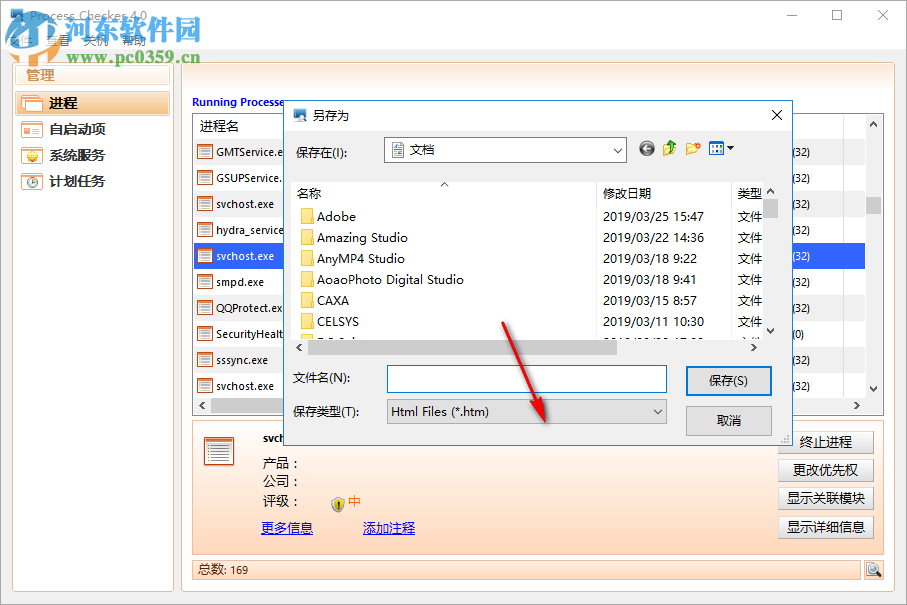The width and height of the screenshot is (907, 605).
Task: Open the 帮助 menu
Action: pyautogui.click(x=135, y=41)
